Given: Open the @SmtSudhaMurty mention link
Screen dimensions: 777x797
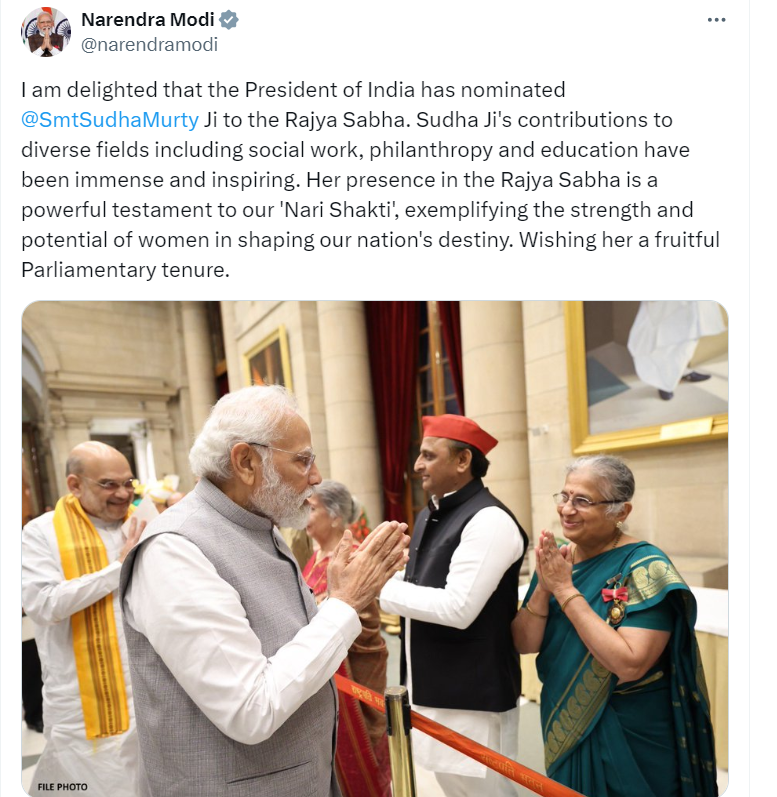Looking at the screenshot, I should tap(110, 120).
